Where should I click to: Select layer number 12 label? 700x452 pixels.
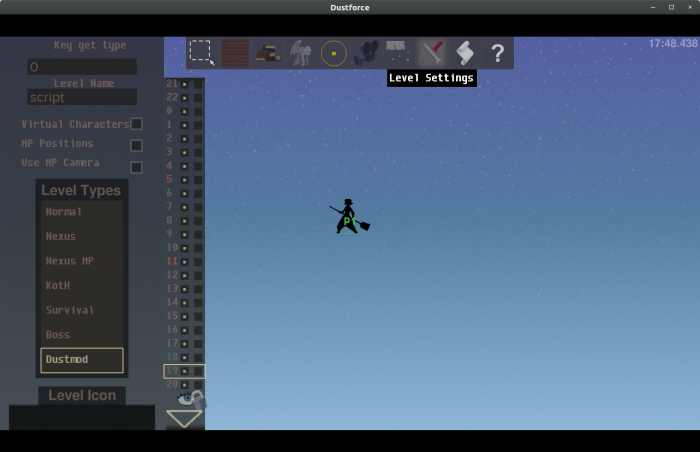(172, 275)
